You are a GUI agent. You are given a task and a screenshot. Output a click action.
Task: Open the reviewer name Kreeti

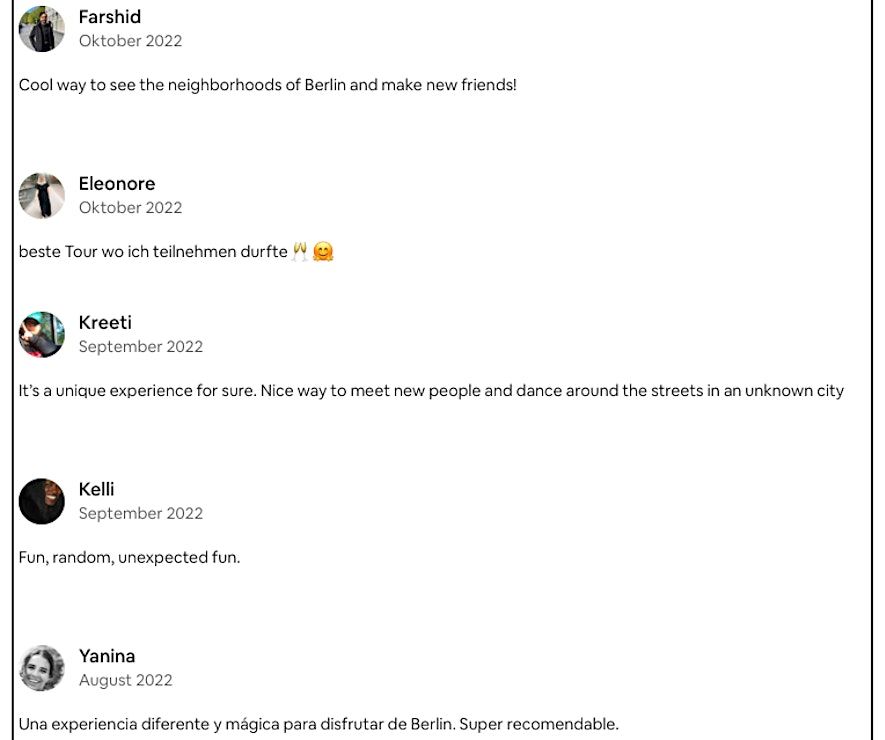point(105,323)
